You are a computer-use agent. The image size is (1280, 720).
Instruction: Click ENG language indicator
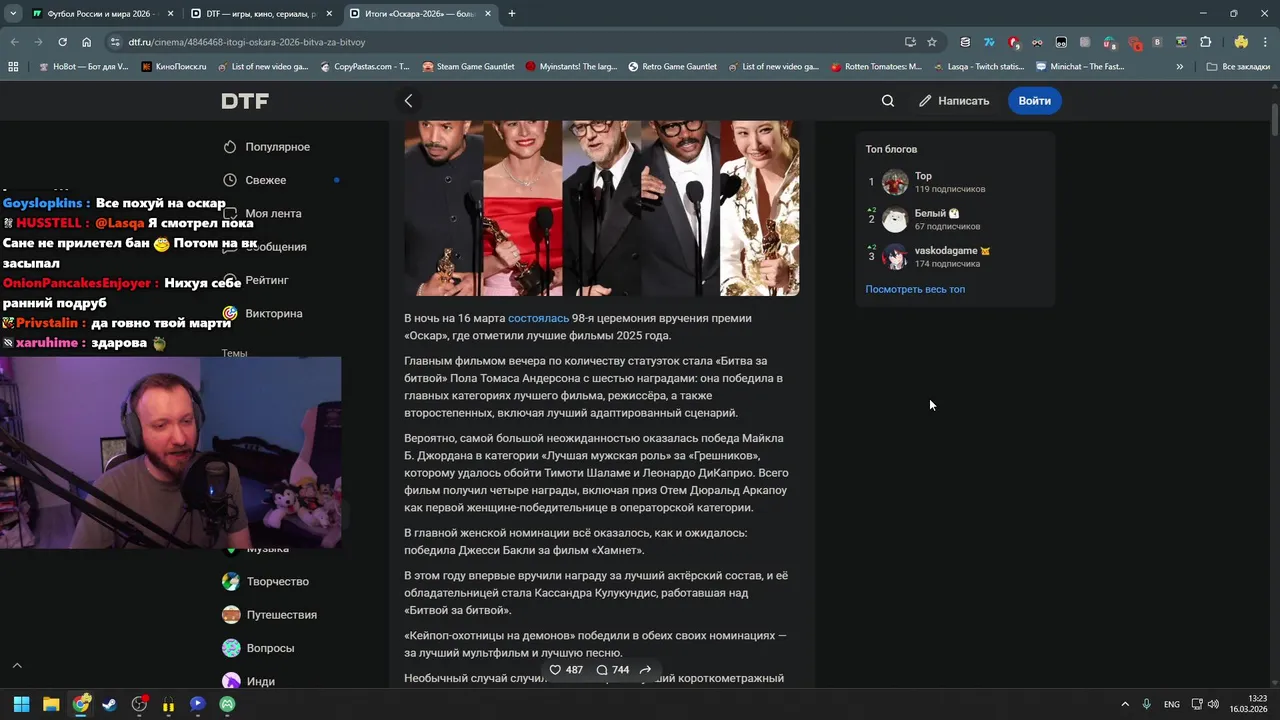pos(1172,704)
